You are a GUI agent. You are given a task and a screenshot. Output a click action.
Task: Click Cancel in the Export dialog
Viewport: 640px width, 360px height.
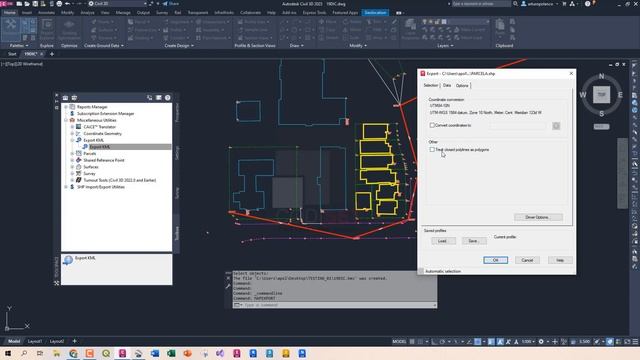[x=527, y=260]
